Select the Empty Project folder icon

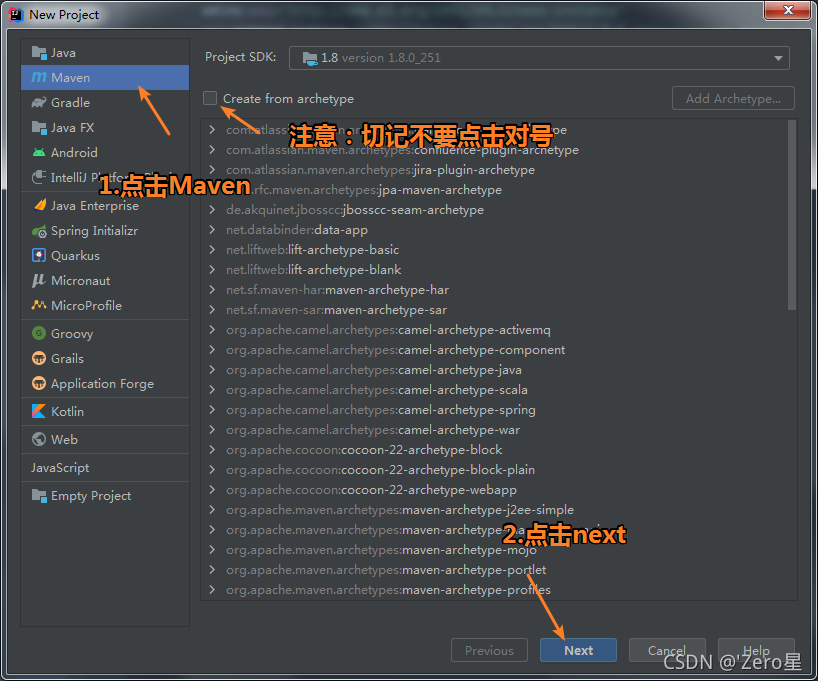click(x=39, y=496)
